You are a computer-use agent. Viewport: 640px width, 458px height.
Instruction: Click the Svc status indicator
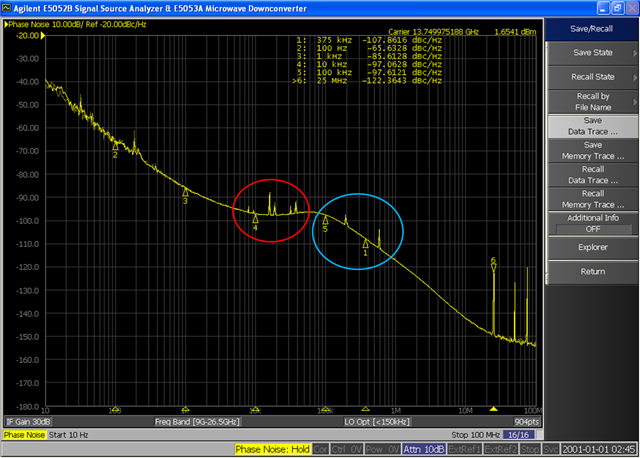coord(551,449)
